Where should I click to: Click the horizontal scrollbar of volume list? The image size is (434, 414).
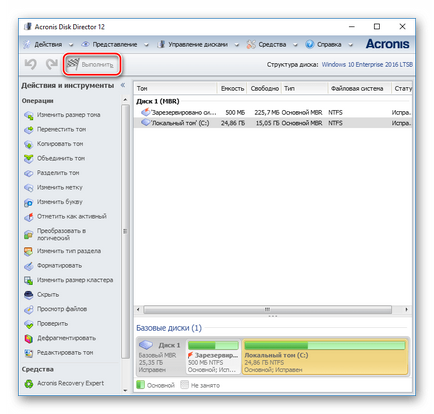pyautogui.click(x=267, y=309)
